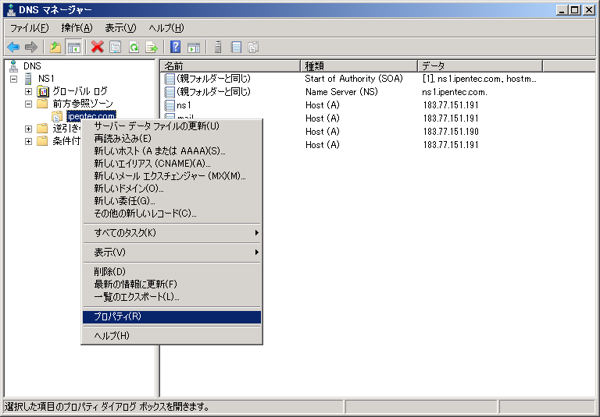Select the ns1.ipentec.com. data cell
The width and height of the screenshot is (600, 417).
455,92
